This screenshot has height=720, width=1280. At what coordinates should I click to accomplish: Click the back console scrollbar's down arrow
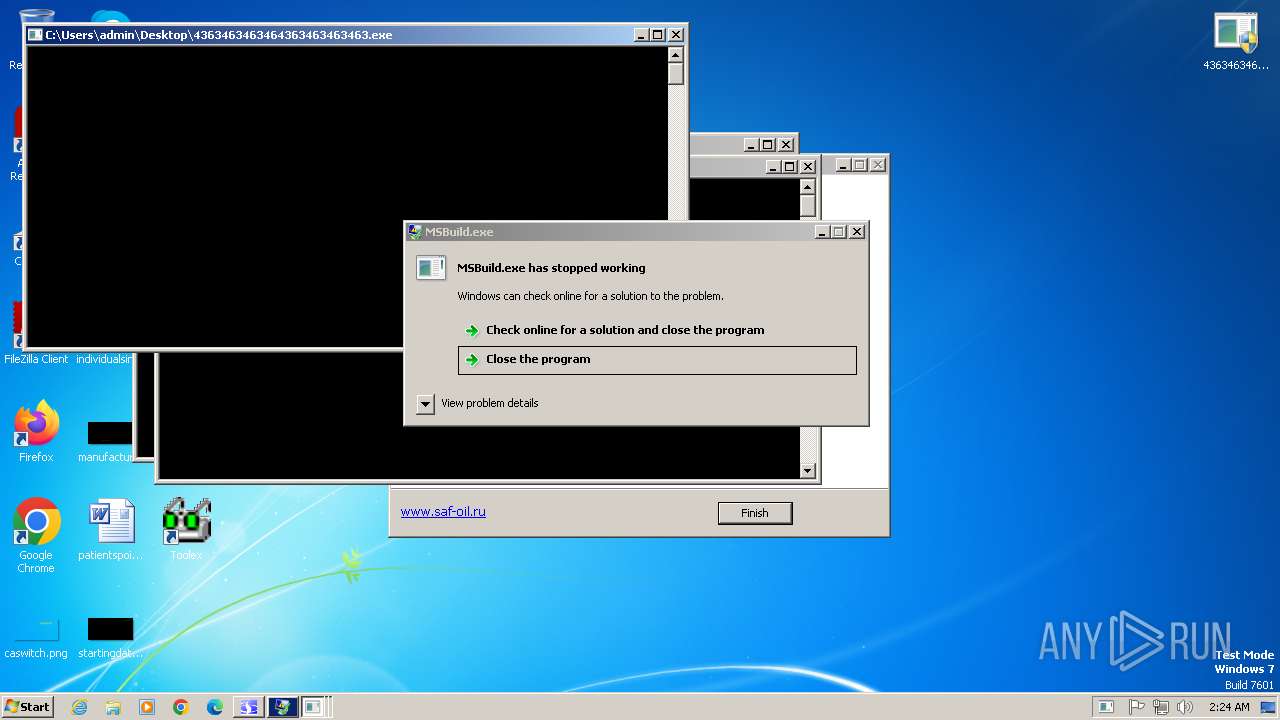[x=808, y=471]
